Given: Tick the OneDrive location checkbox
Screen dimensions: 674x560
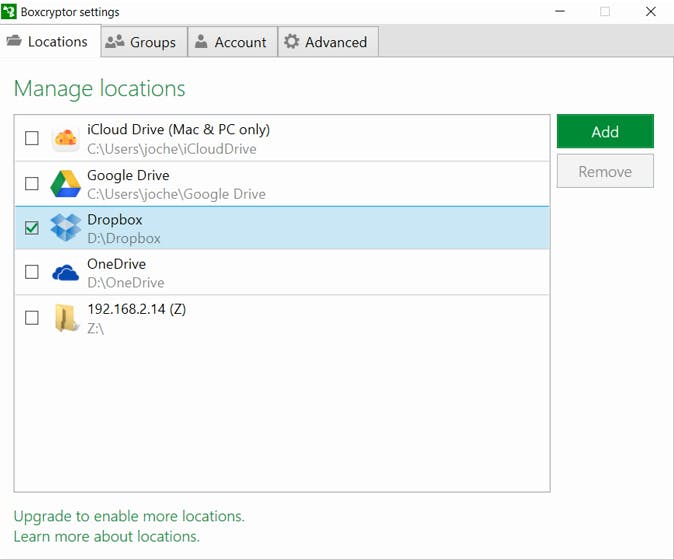Looking at the screenshot, I should (x=32, y=272).
